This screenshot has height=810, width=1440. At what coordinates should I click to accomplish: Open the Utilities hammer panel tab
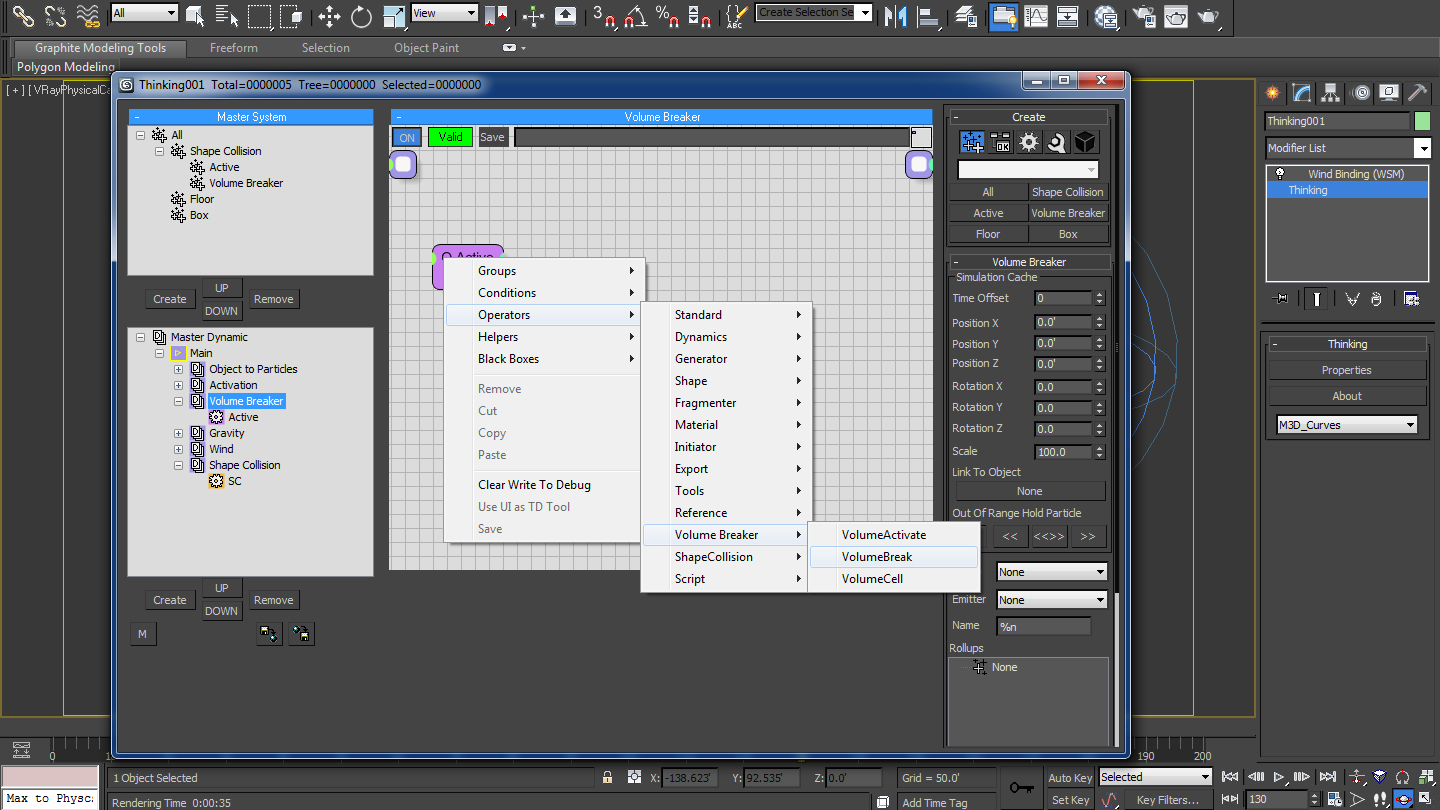(x=1417, y=93)
